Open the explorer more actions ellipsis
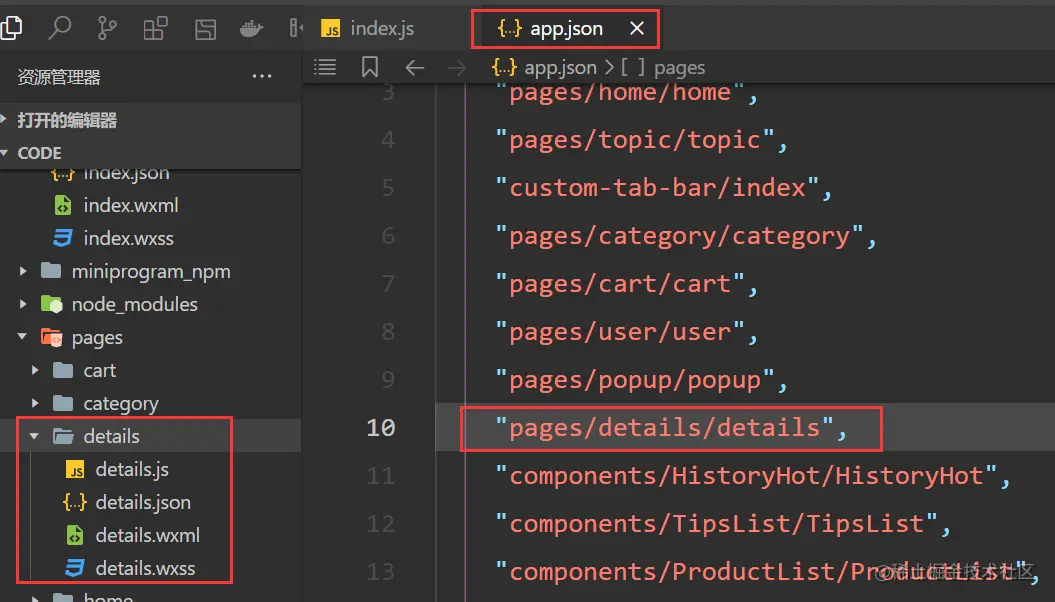Screen dimensions: 1055x602 pyautogui.click(x=262, y=77)
